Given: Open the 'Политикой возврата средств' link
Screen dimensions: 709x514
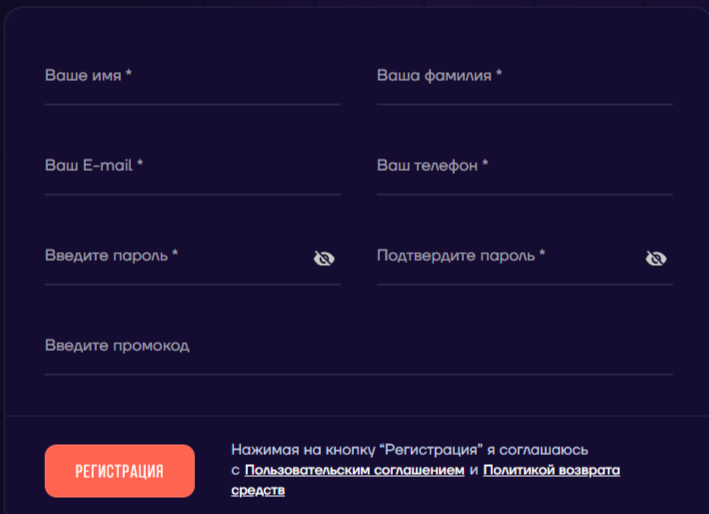Looking at the screenshot, I should [551, 470].
